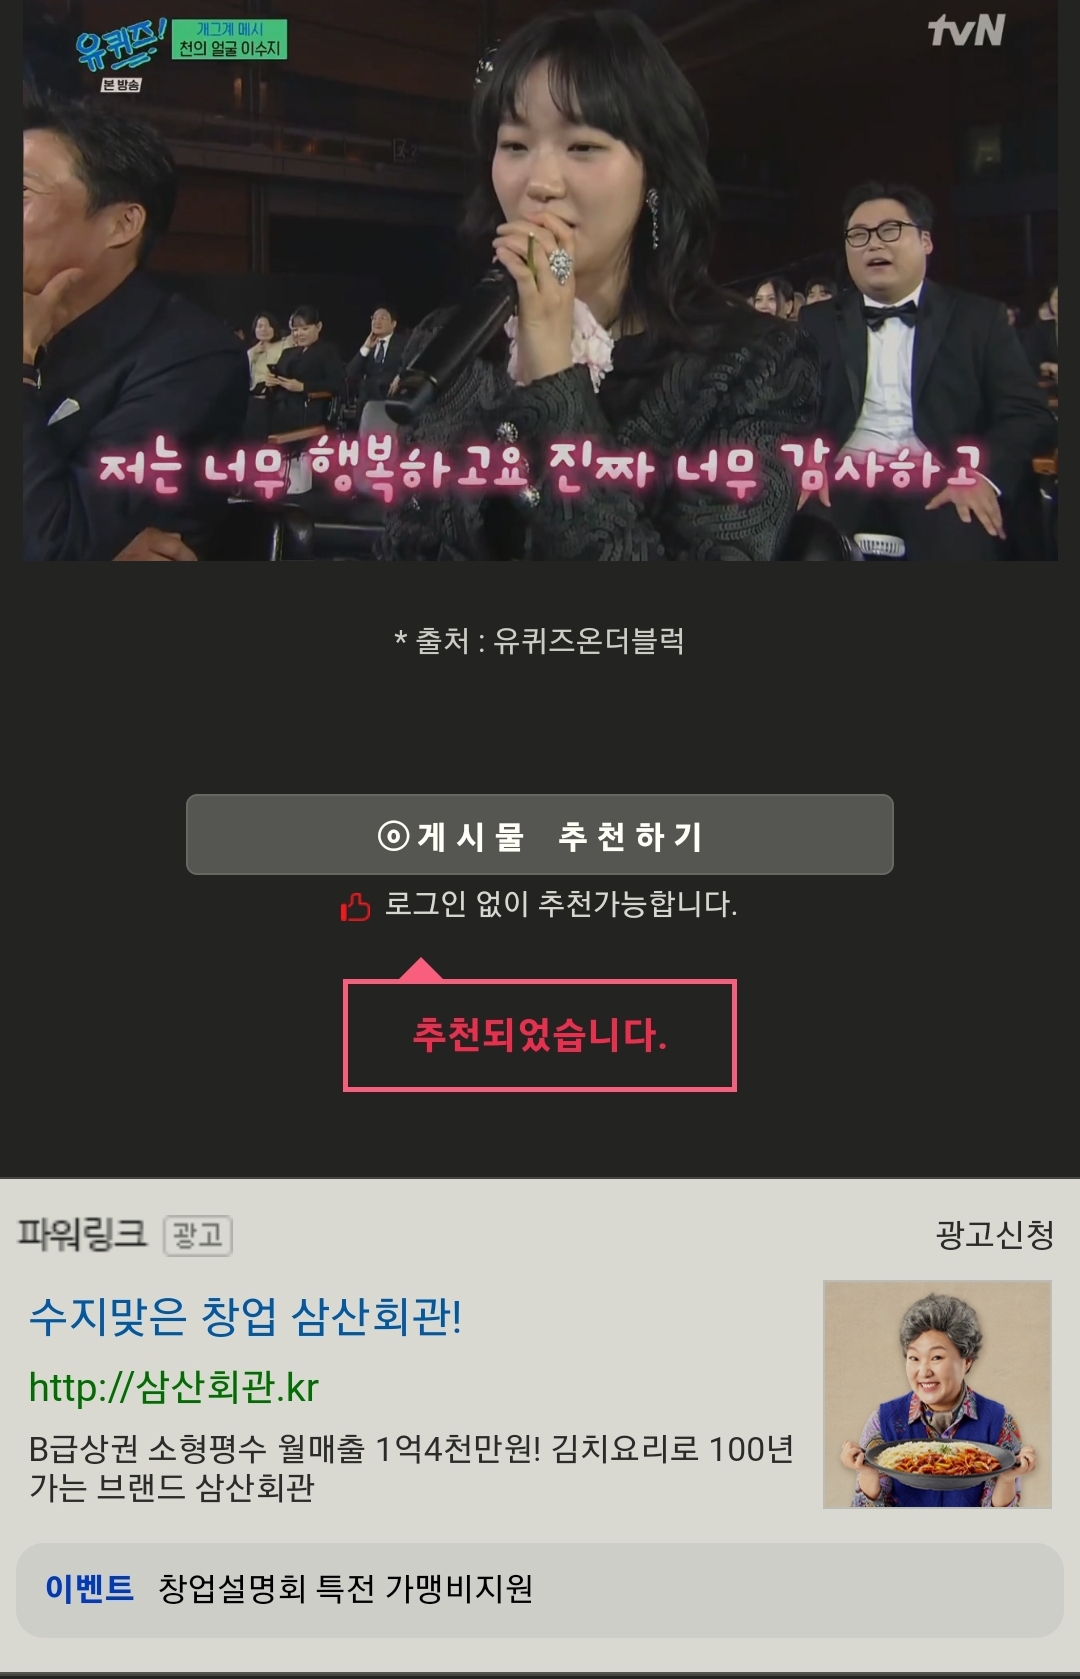Click the 본방송 badge under the logo
The height and width of the screenshot is (1679, 1080).
121,85
